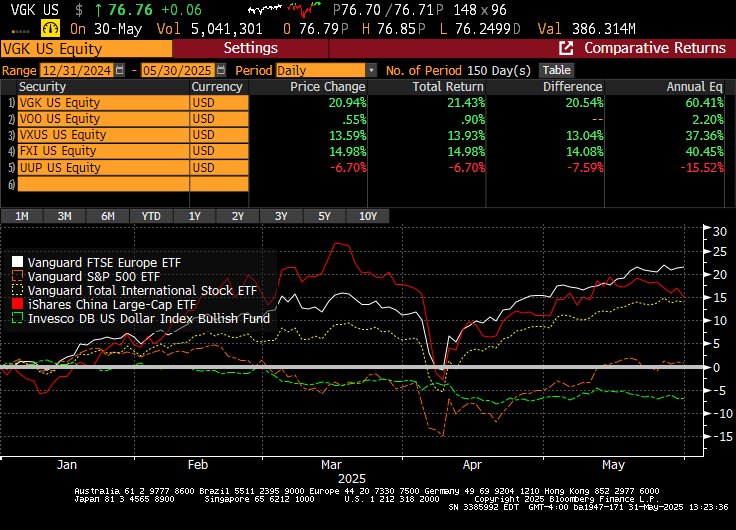The height and width of the screenshot is (530, 736).
Task: Click the 13.04% difference value for VXUS
Action: (584, 135)
